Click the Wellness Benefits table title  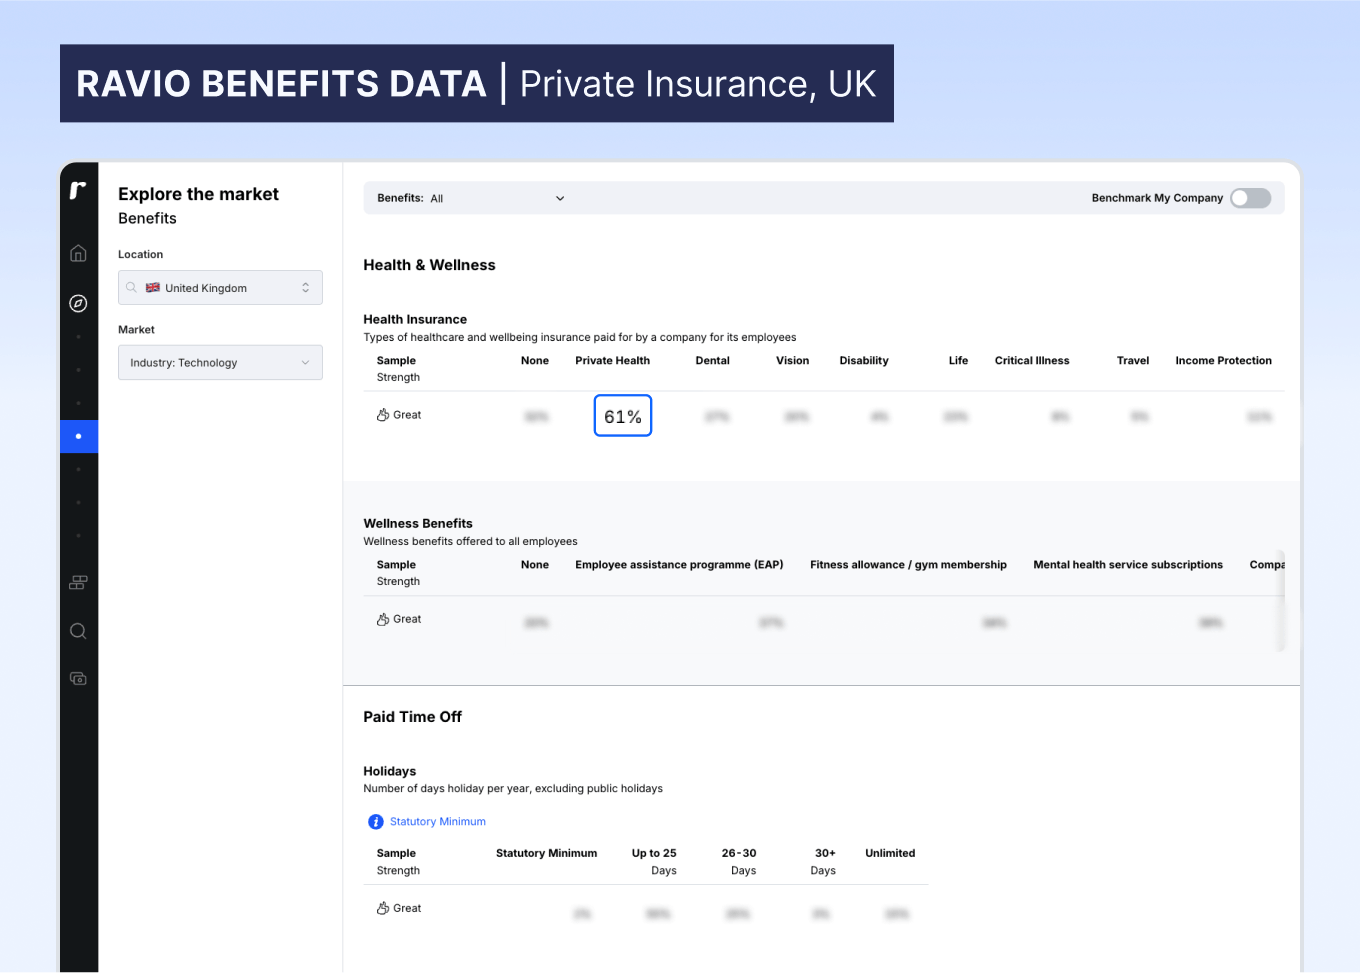(418, 524)
